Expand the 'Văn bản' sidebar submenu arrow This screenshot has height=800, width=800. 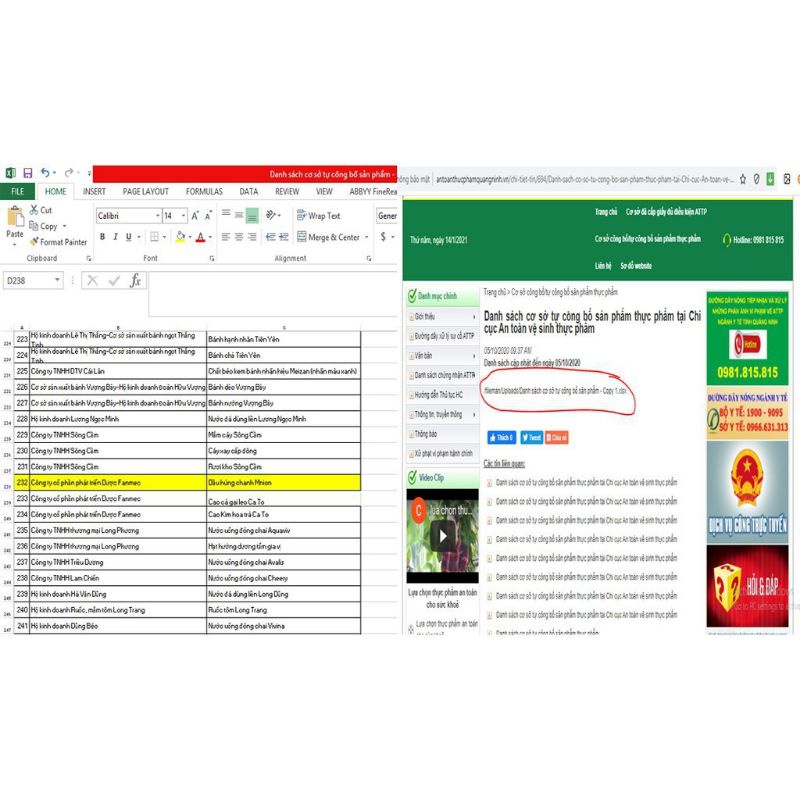pos(474,356)
